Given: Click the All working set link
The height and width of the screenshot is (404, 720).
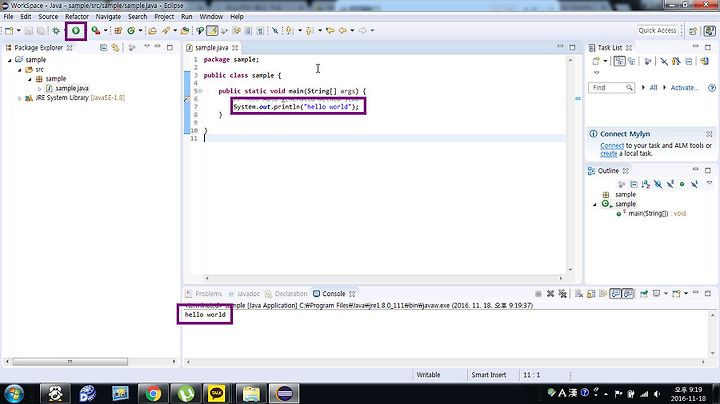Looking at the screenshot, I should (653, 88).
